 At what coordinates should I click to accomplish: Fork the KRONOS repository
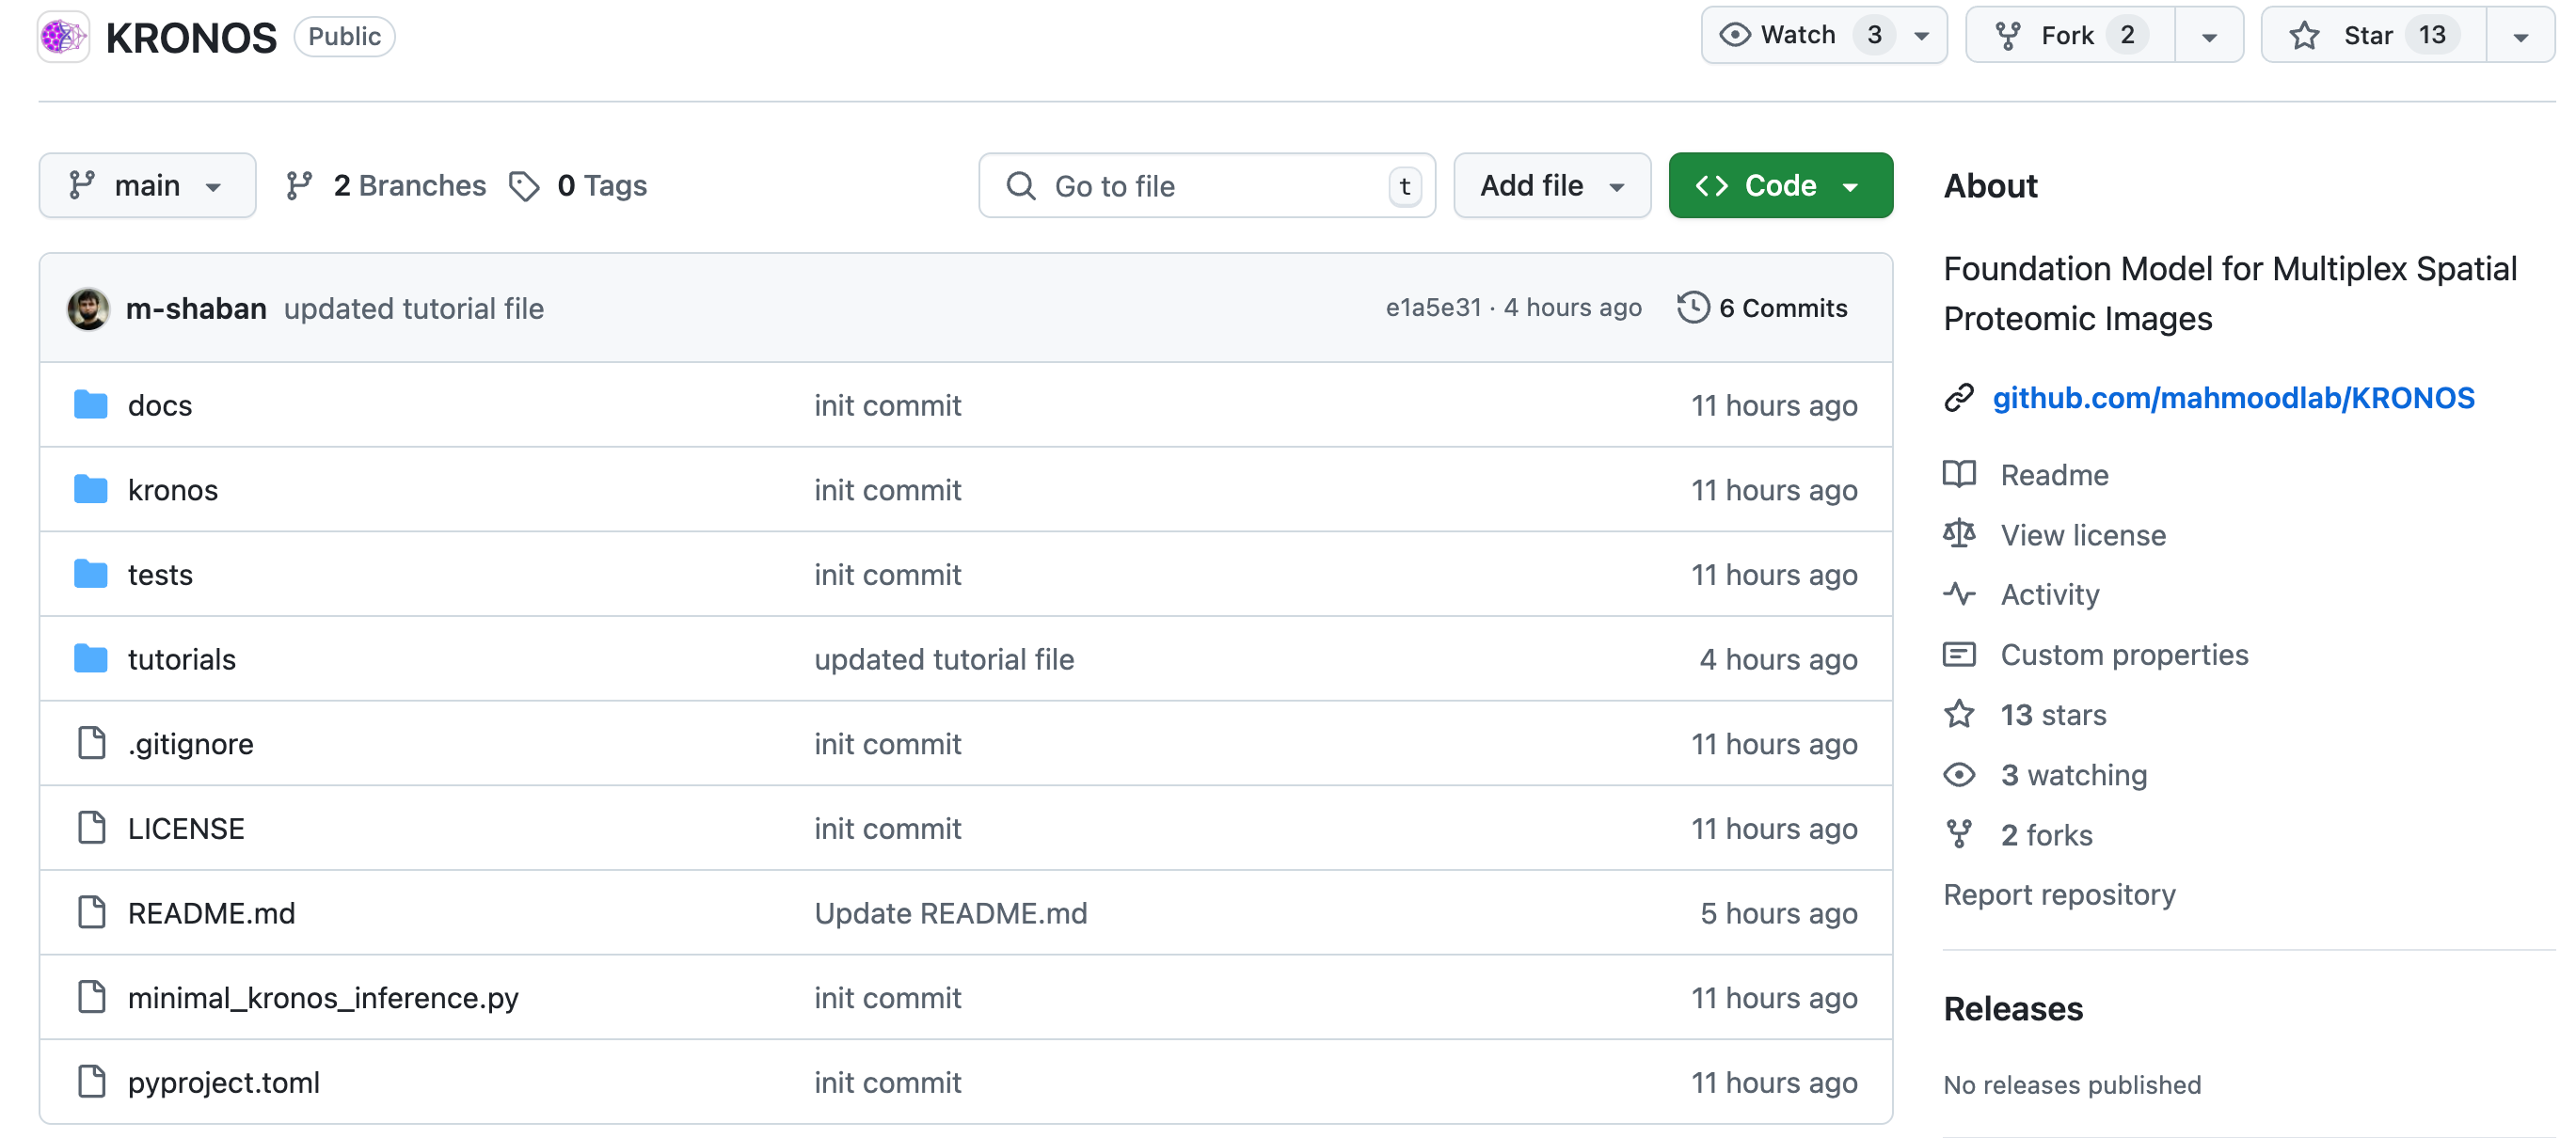click(x=2066, y=36)
